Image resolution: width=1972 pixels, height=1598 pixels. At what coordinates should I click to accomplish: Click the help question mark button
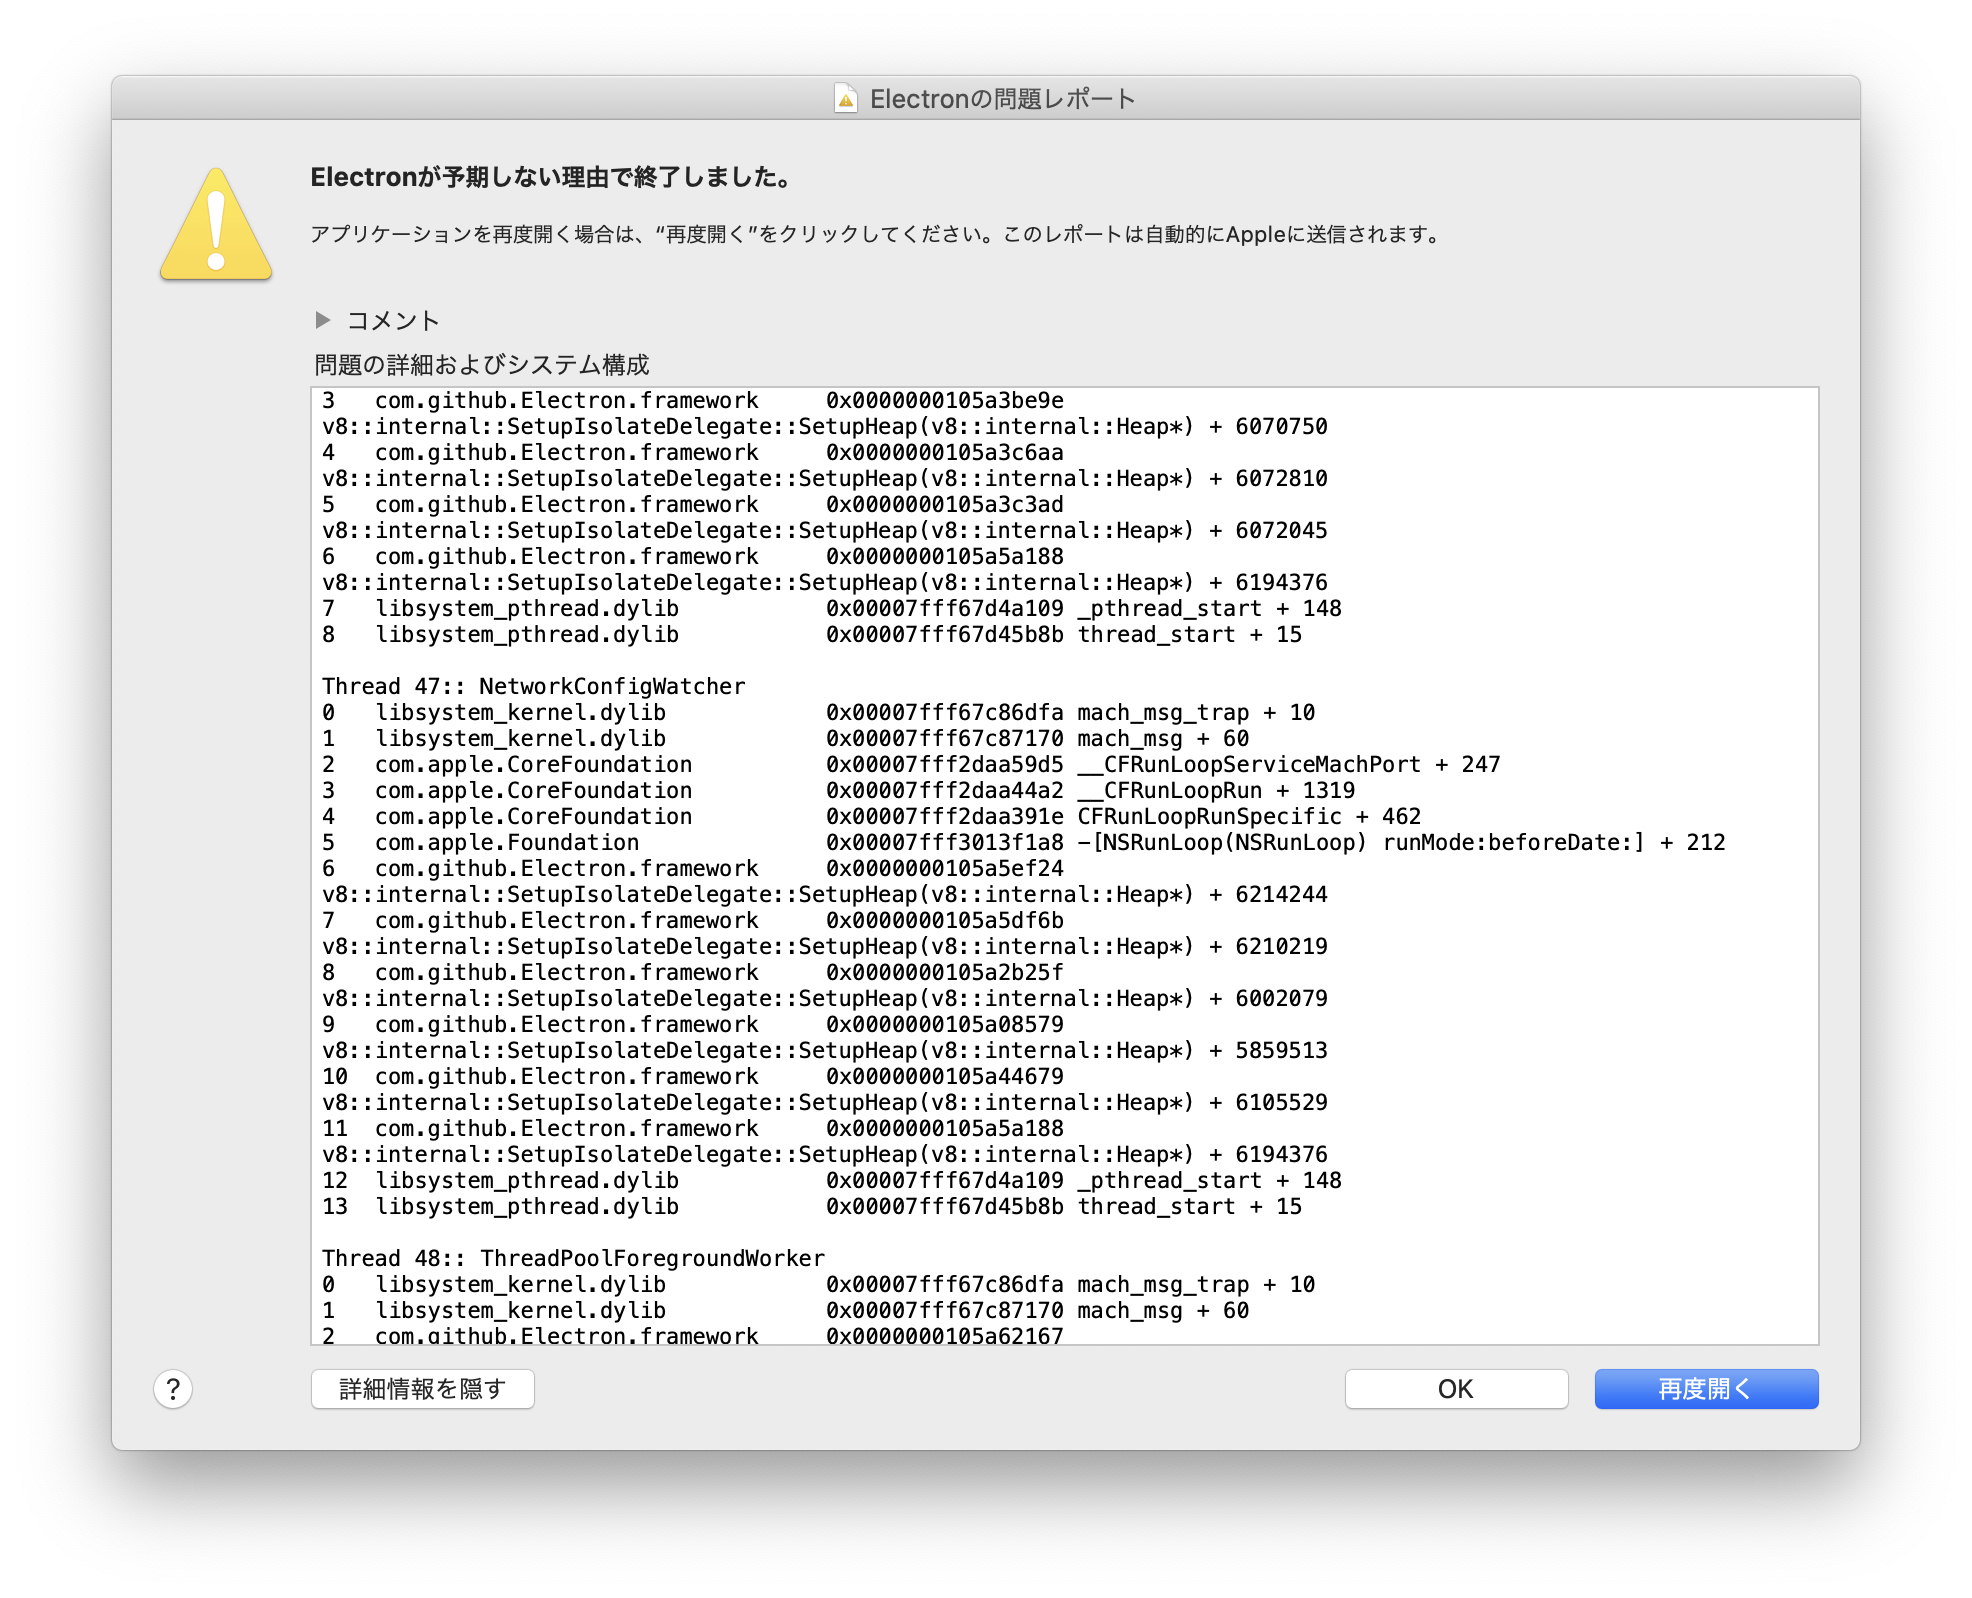pos(173,1389)
